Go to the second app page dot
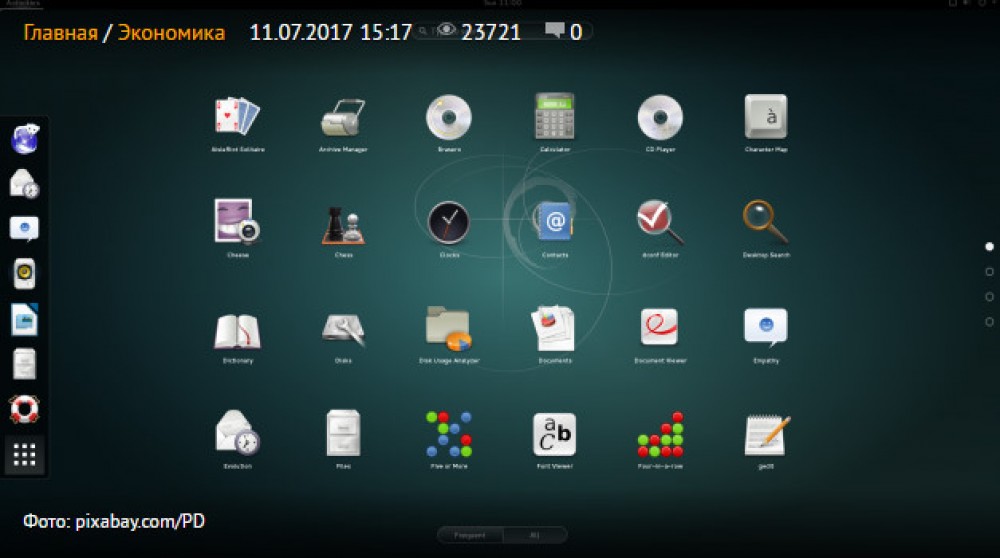The image size is (1000, 558). point(989,272)
